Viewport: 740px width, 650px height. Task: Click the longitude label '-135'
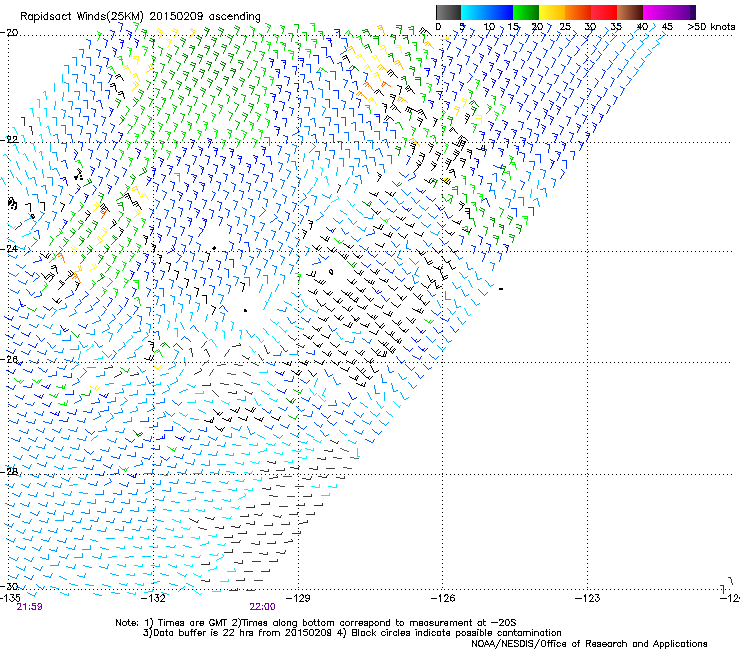(10, 598)
